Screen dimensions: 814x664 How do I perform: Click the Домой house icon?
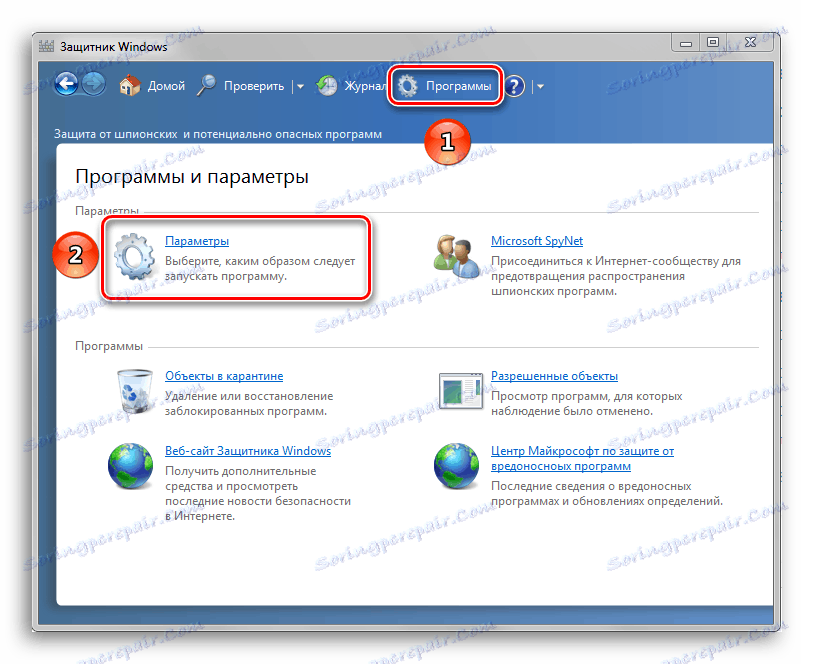click(130, 86)
